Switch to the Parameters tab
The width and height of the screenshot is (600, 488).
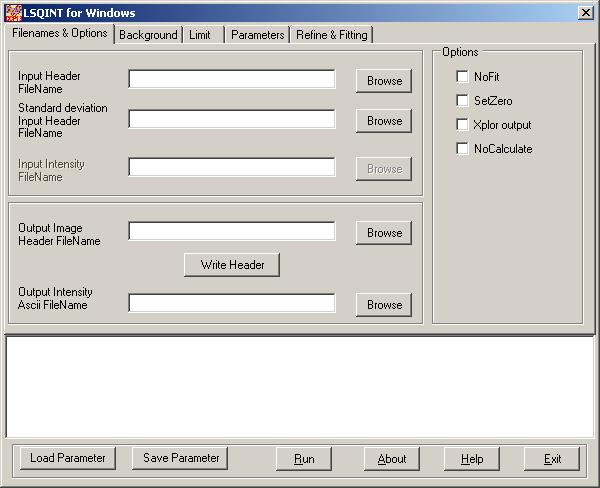[x=258, y=35]
